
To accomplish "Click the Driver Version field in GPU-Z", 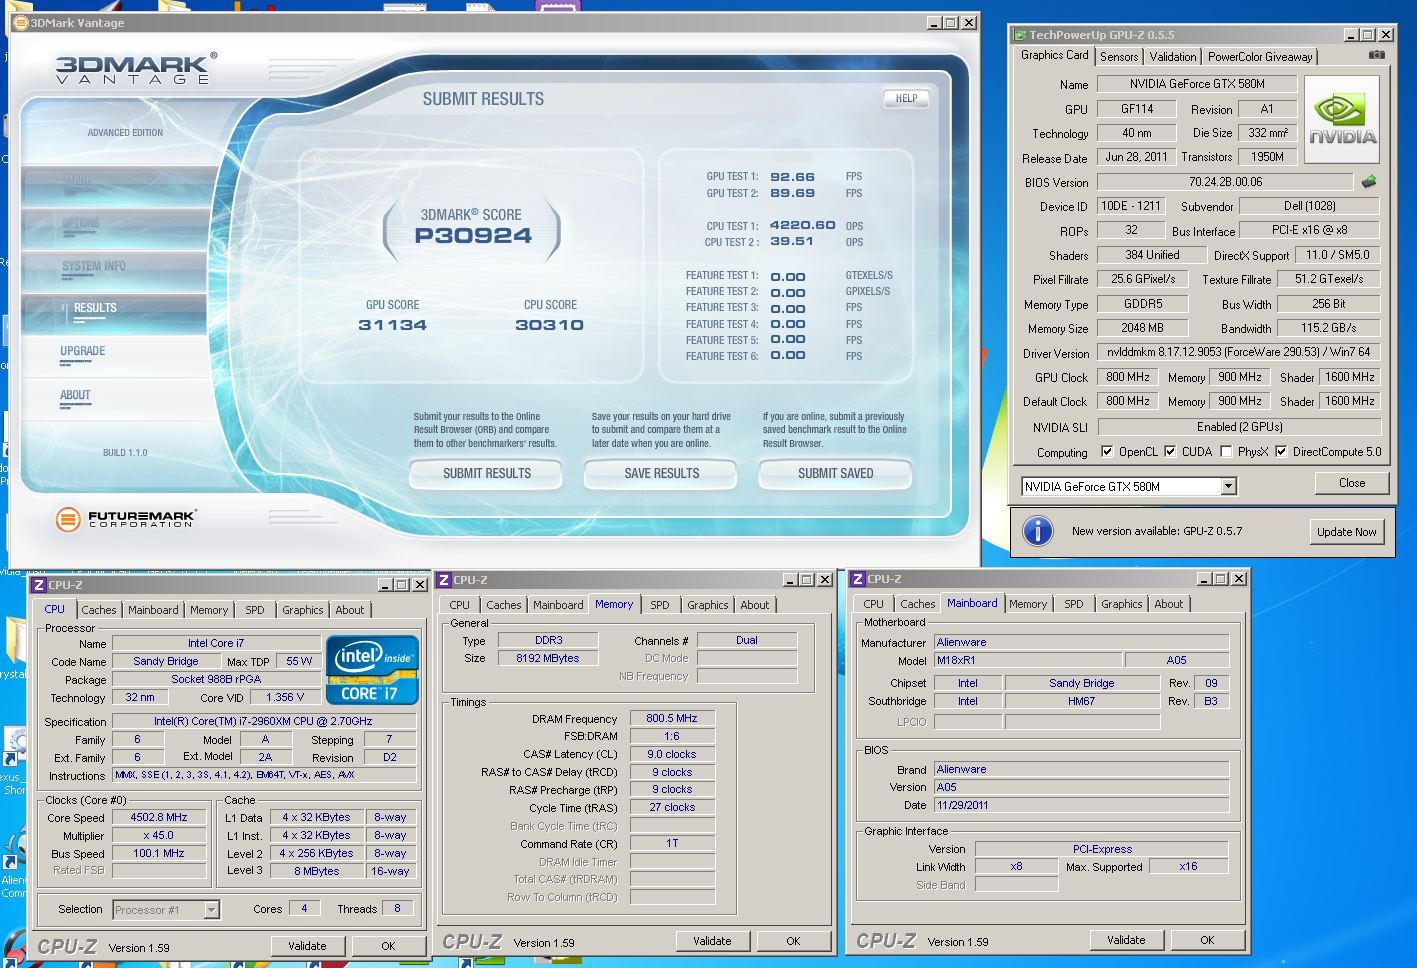I will tap(1238, 353).
